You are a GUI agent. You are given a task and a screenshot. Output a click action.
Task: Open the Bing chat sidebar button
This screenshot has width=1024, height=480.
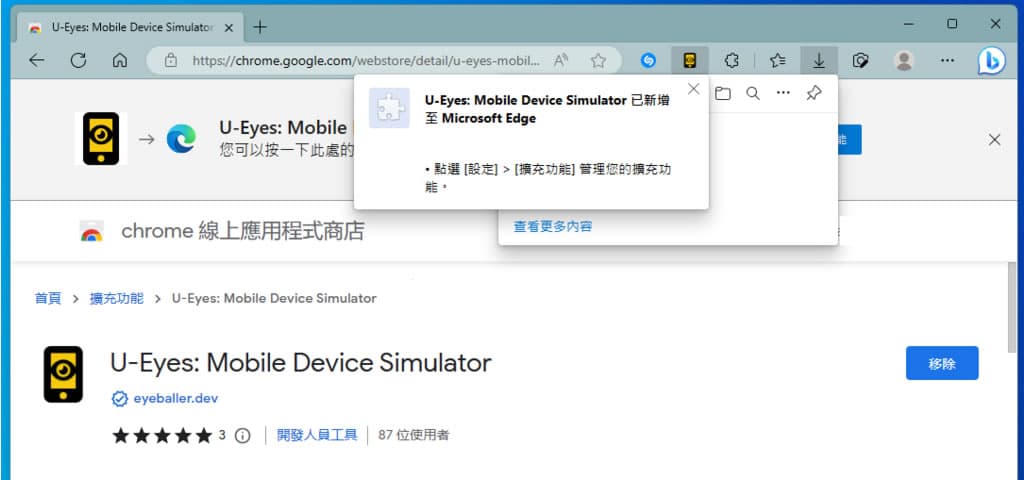[991, 61]
